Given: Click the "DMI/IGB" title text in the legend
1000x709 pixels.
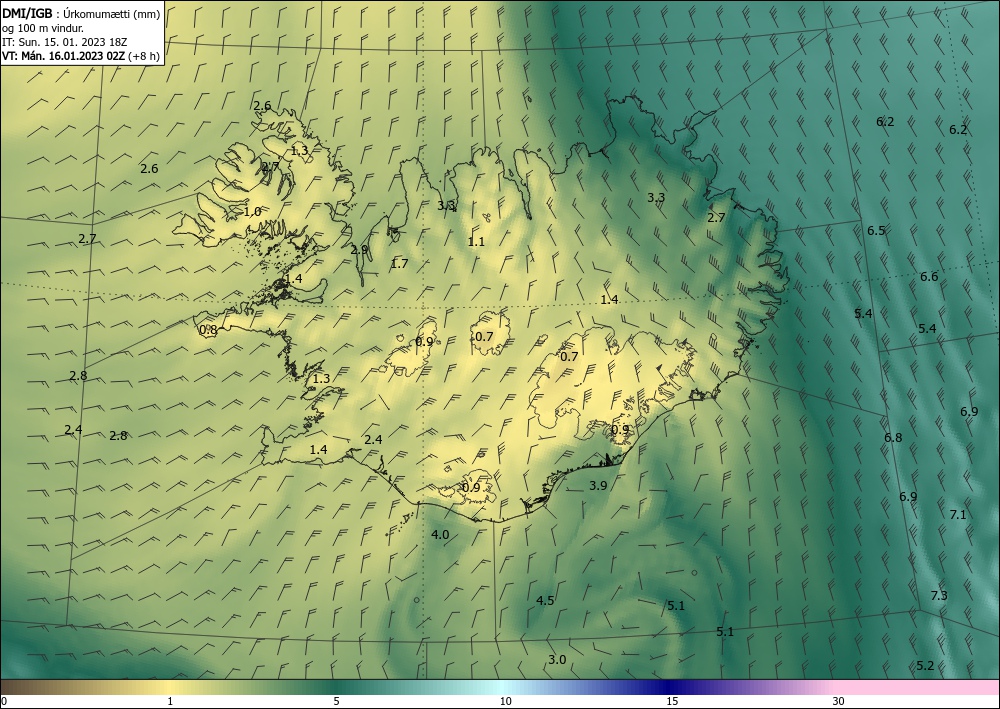Looking at the screenshot, I should pos(27,14).
